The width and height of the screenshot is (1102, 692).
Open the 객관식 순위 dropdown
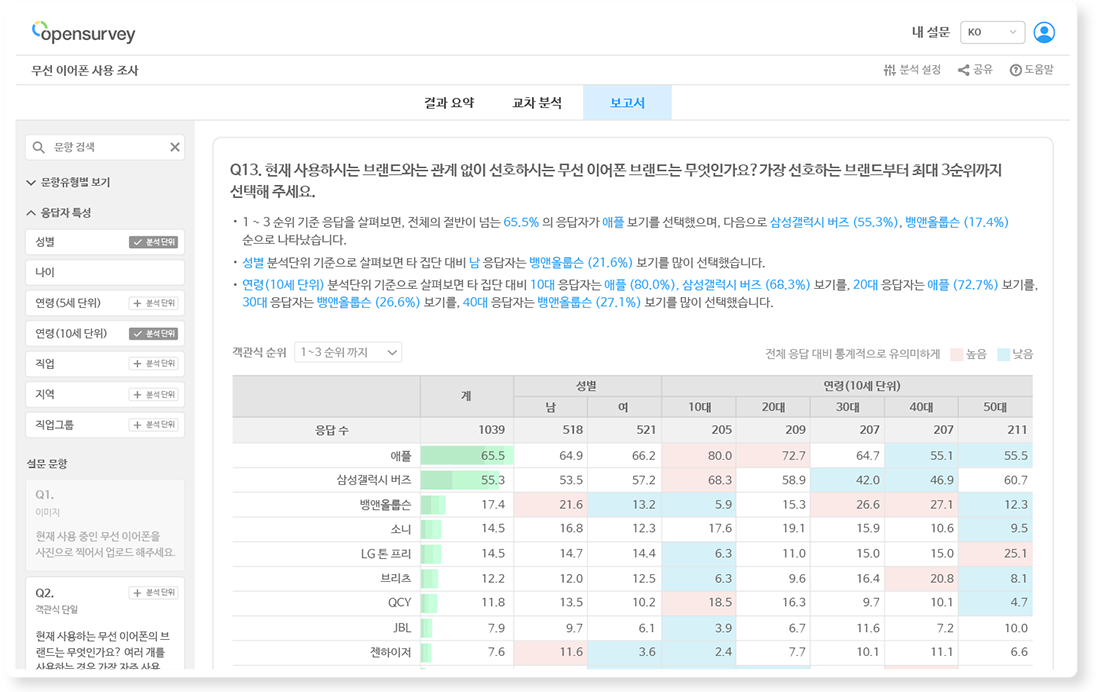(x=348, y=352)
